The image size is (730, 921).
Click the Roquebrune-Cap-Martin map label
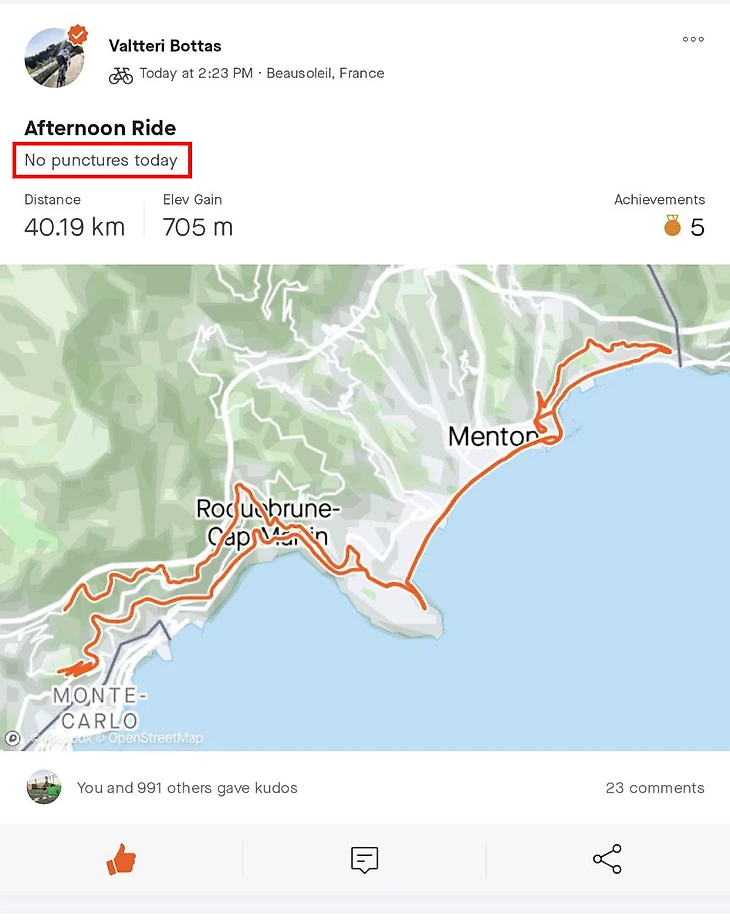(266, 522)
